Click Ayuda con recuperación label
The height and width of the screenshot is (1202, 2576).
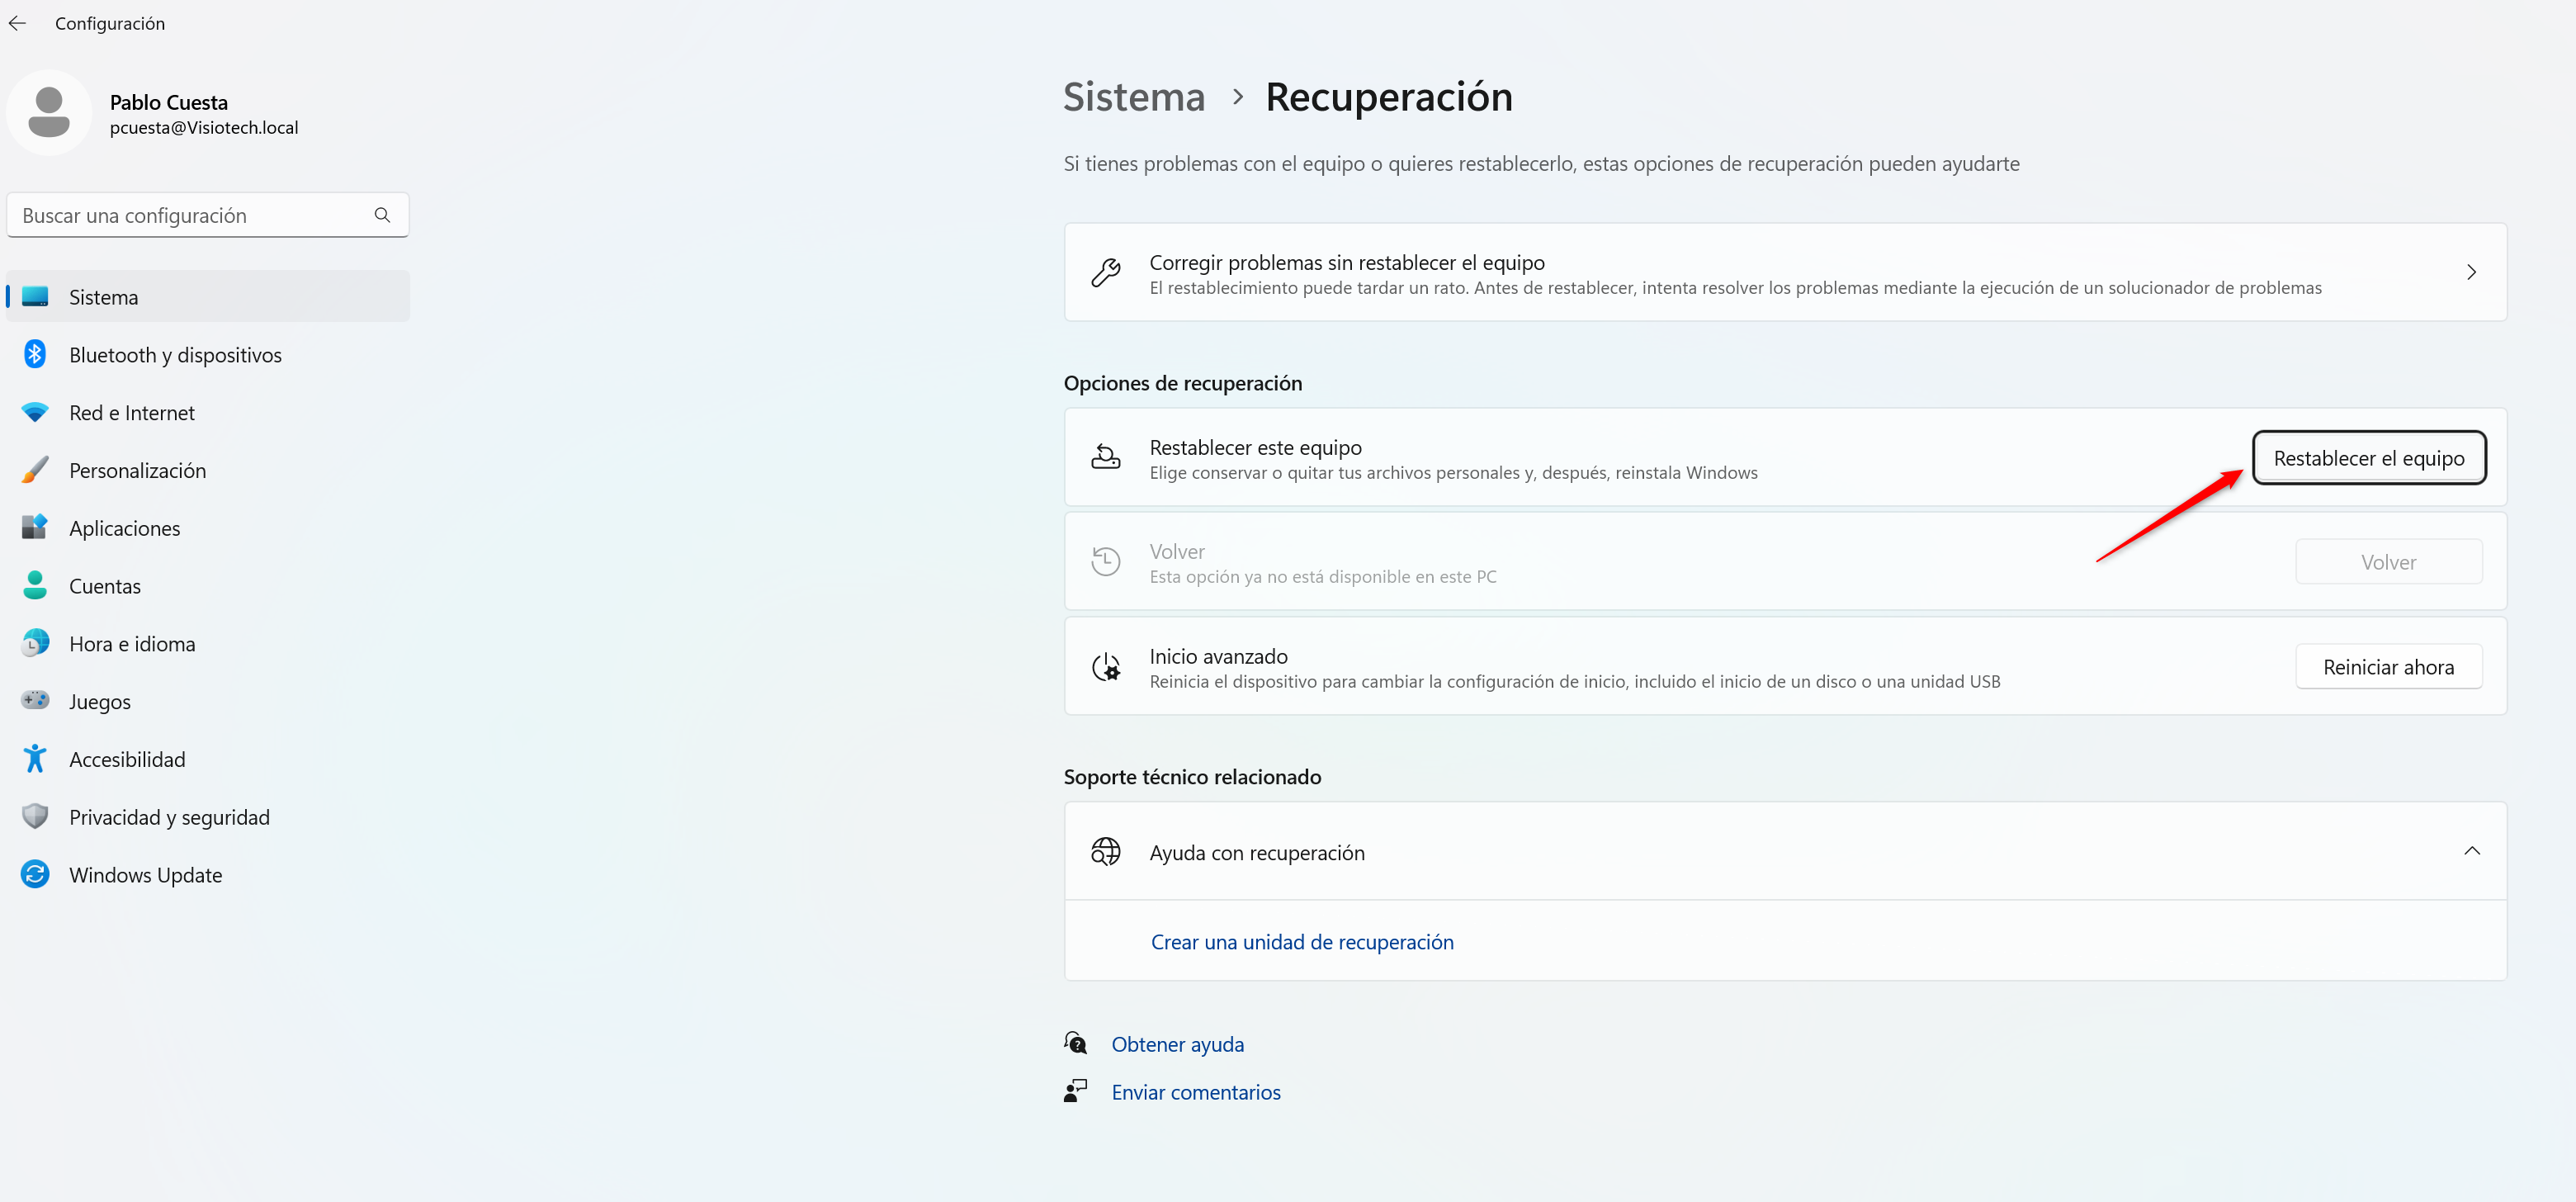pos(1256,853)
